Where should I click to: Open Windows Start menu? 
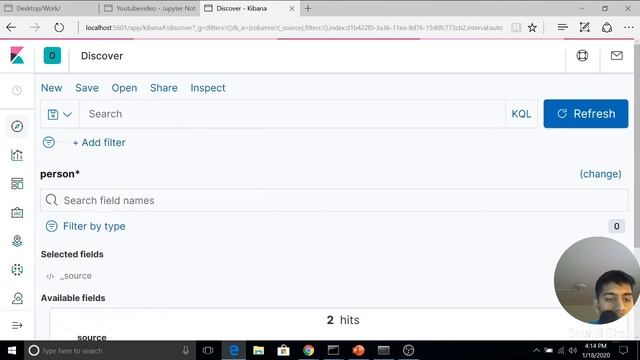point(12,350)
